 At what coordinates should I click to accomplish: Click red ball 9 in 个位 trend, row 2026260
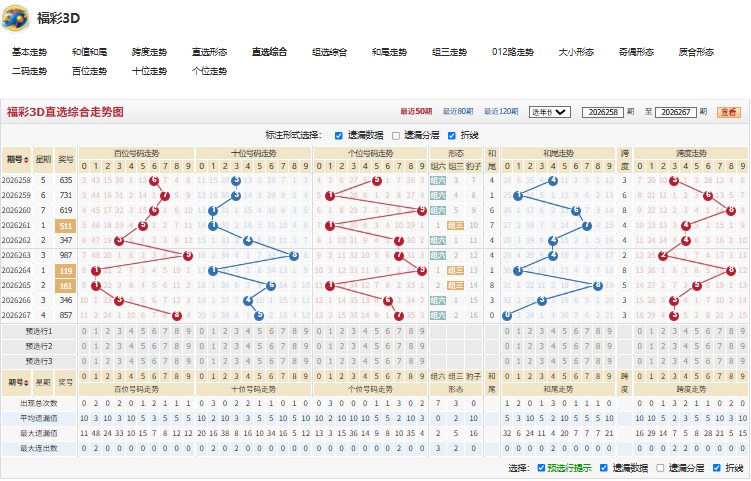tap(421, 210)
